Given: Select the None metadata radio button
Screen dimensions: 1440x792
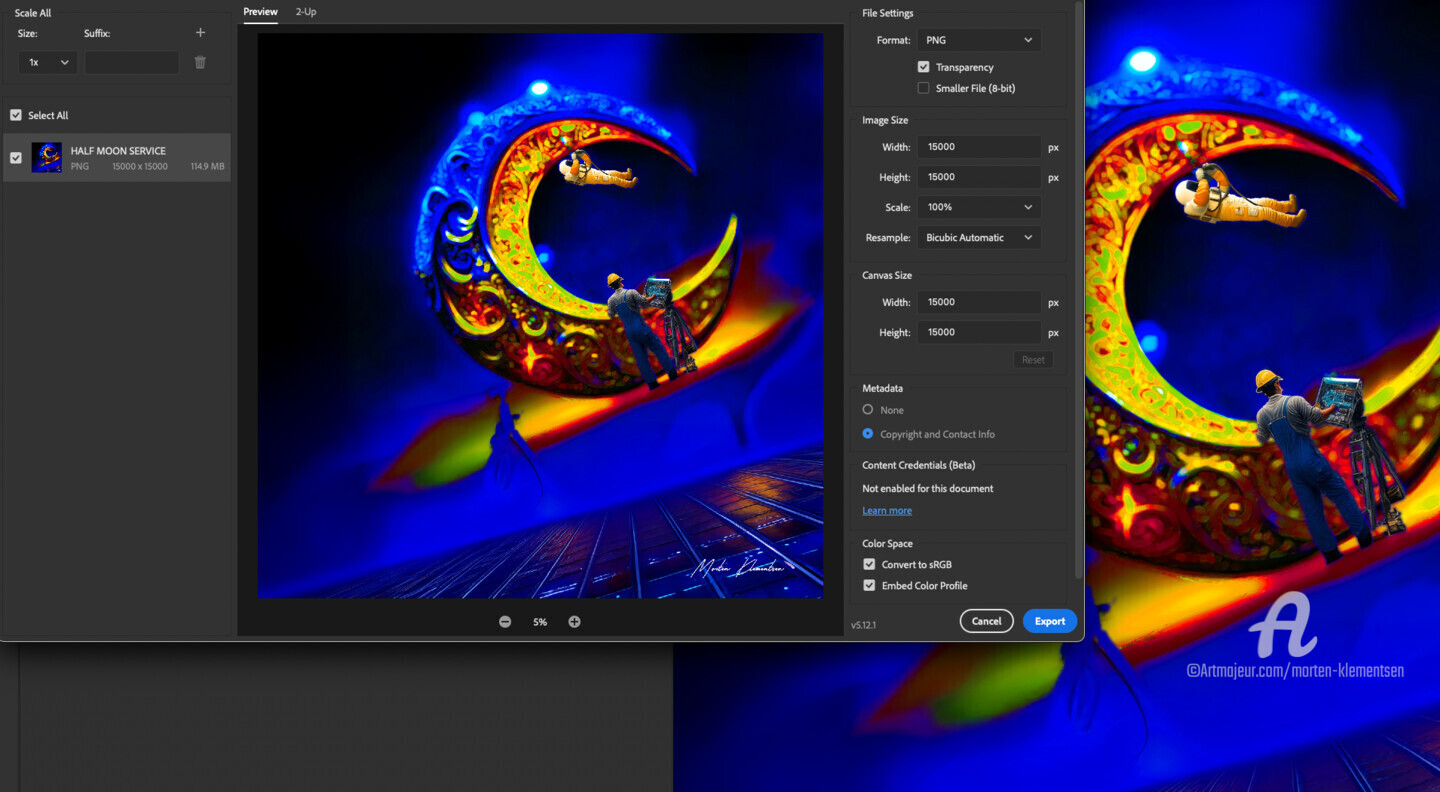Looking at the screenshot, I should coord(868,410).
